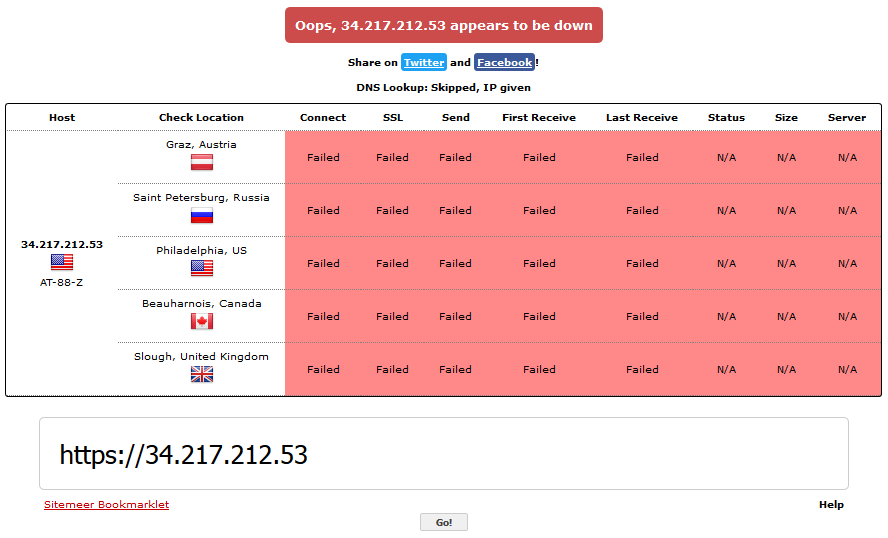Viewport: 888px width, 538px height.
Task: Click the Austria flag icon under Graz
Action: point(202,163)
